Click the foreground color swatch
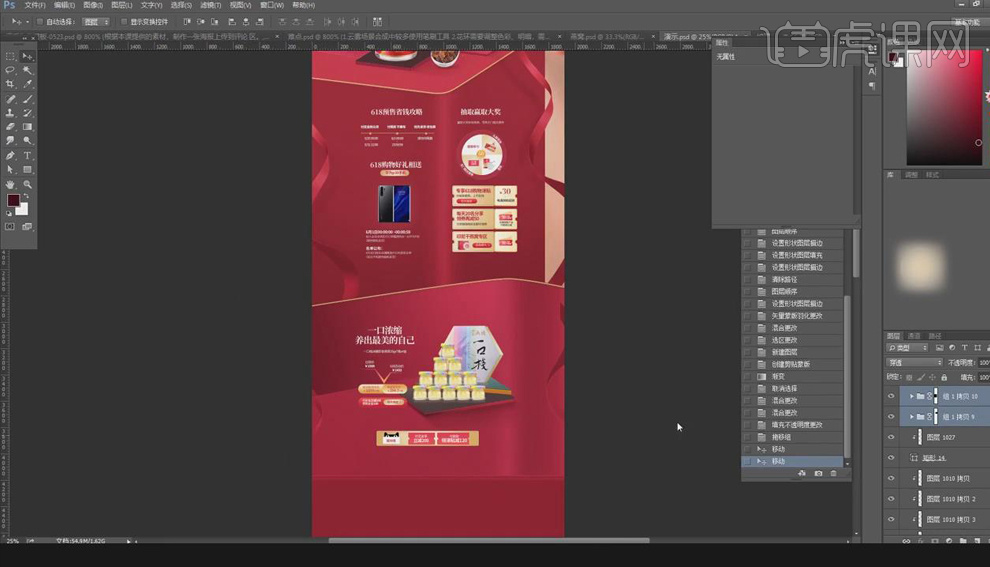 pos(13,201)
